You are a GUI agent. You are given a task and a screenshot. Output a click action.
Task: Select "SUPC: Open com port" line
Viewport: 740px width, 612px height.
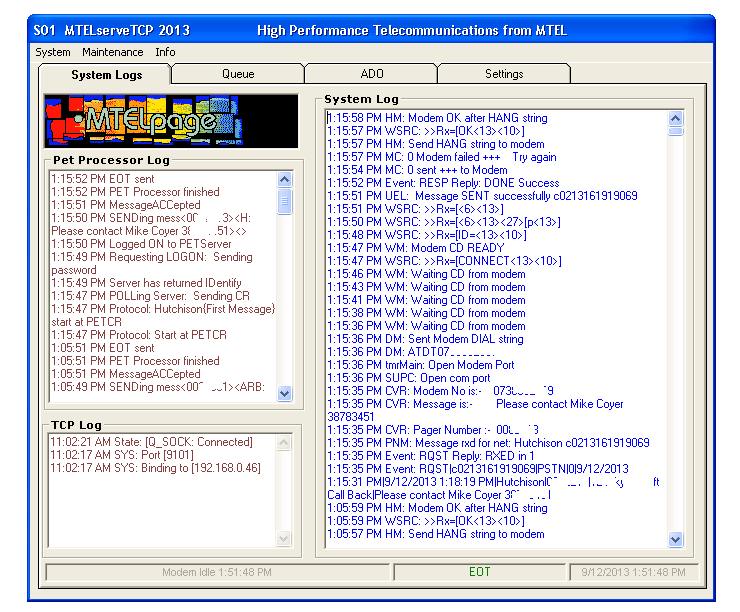409,378
